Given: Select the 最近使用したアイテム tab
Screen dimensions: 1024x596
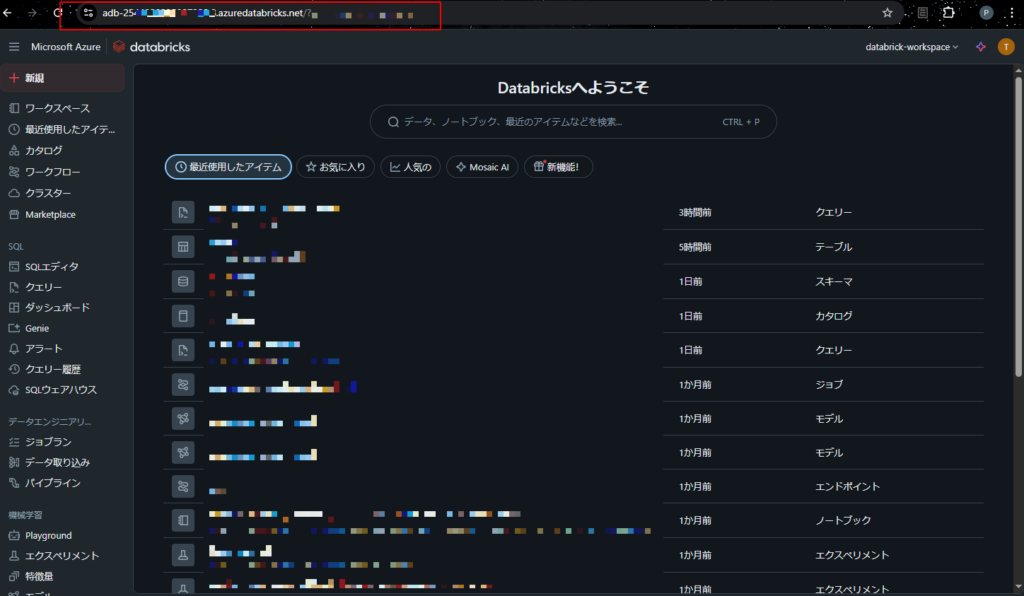Looking at the screenshot, I should (228, 167).
